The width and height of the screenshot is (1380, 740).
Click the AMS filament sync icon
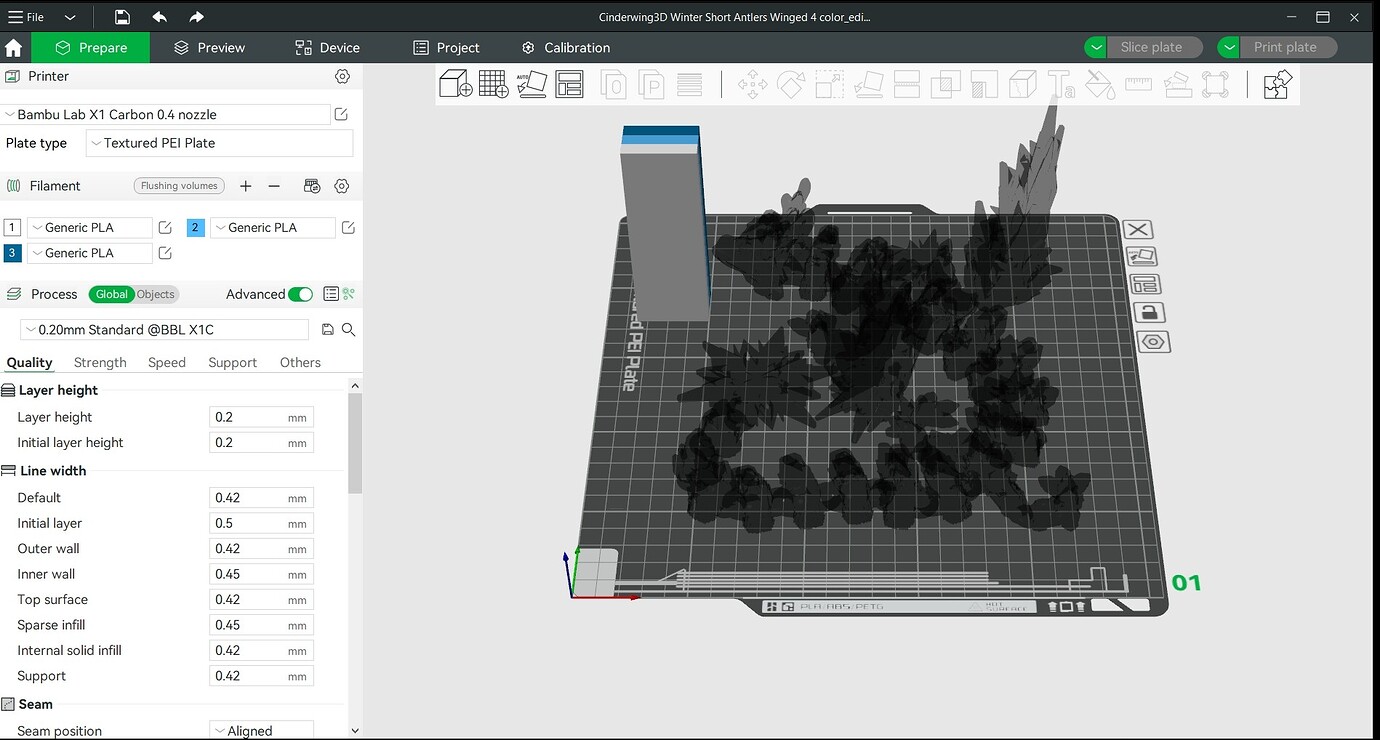pos(312,186)
